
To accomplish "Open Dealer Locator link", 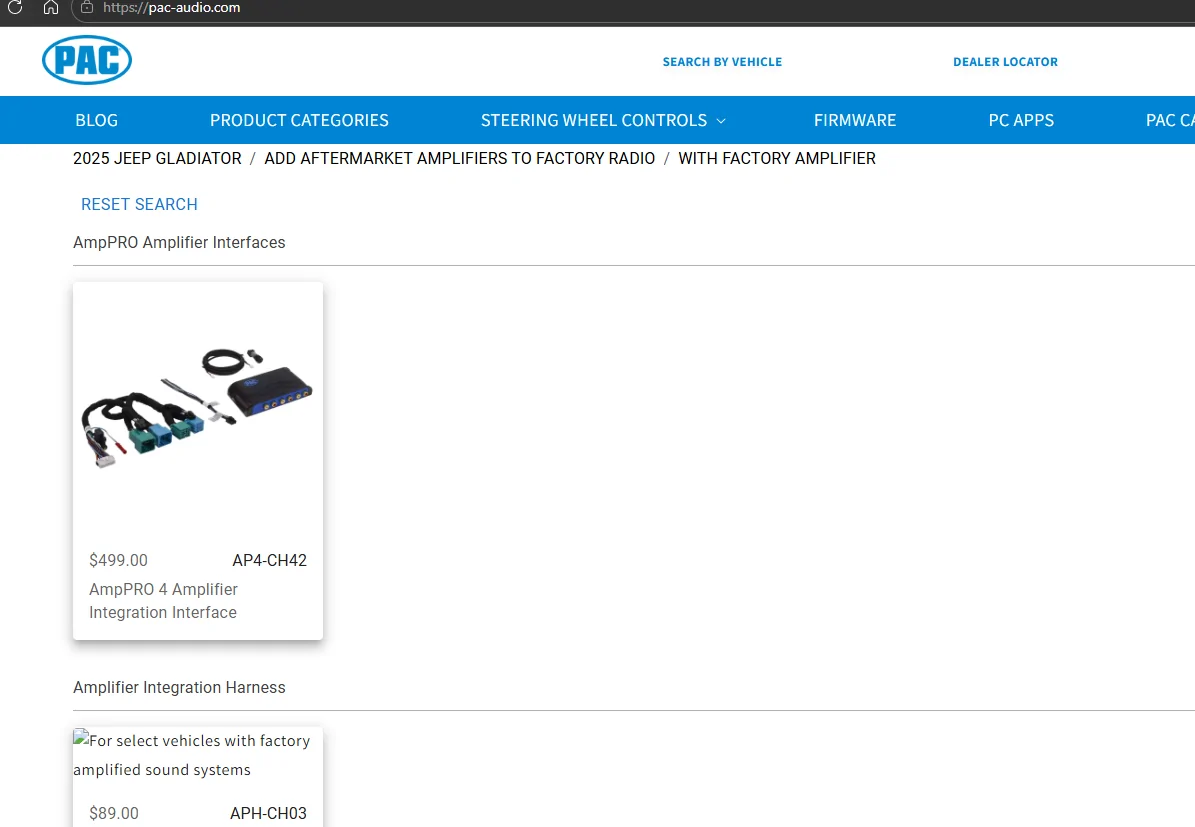I will click(x=1005, y=62).
